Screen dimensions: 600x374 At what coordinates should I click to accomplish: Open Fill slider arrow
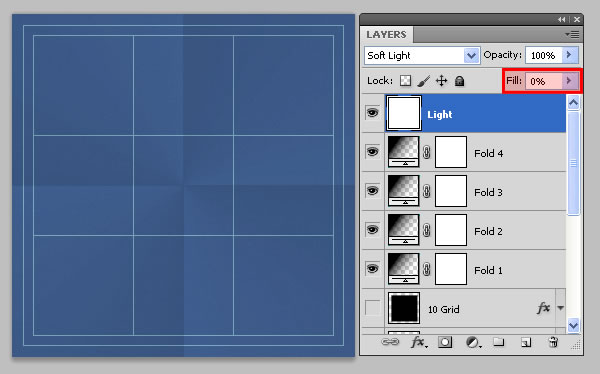tap(570, 81)
